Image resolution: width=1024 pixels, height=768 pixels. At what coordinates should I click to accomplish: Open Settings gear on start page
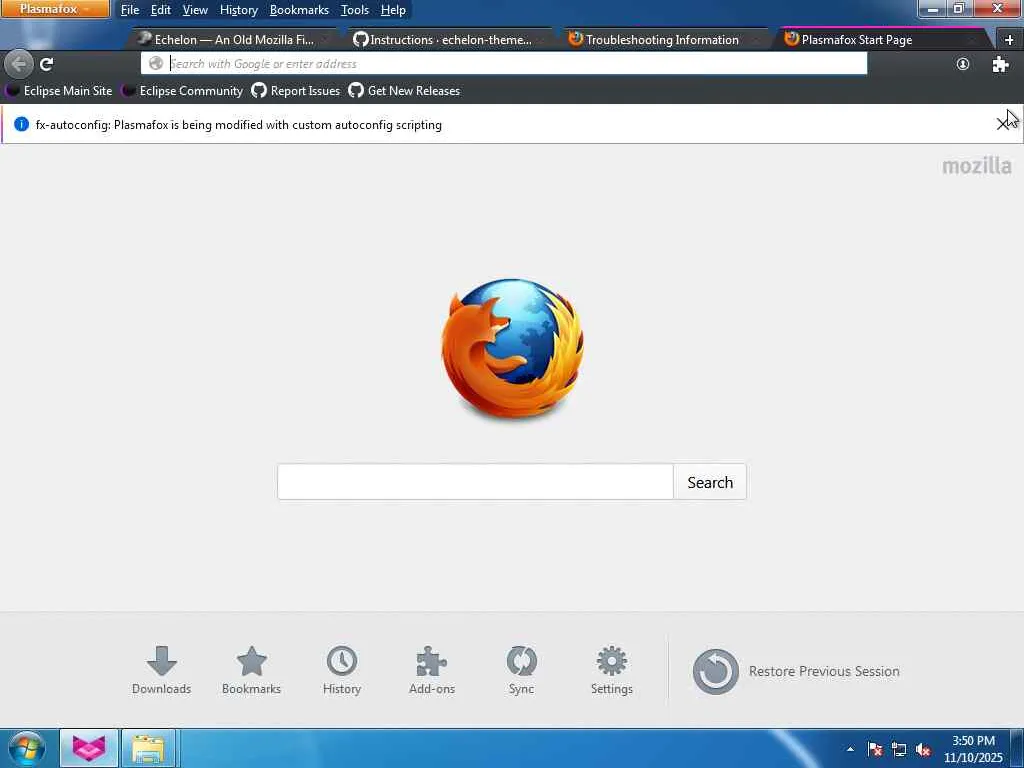(612, 671)
